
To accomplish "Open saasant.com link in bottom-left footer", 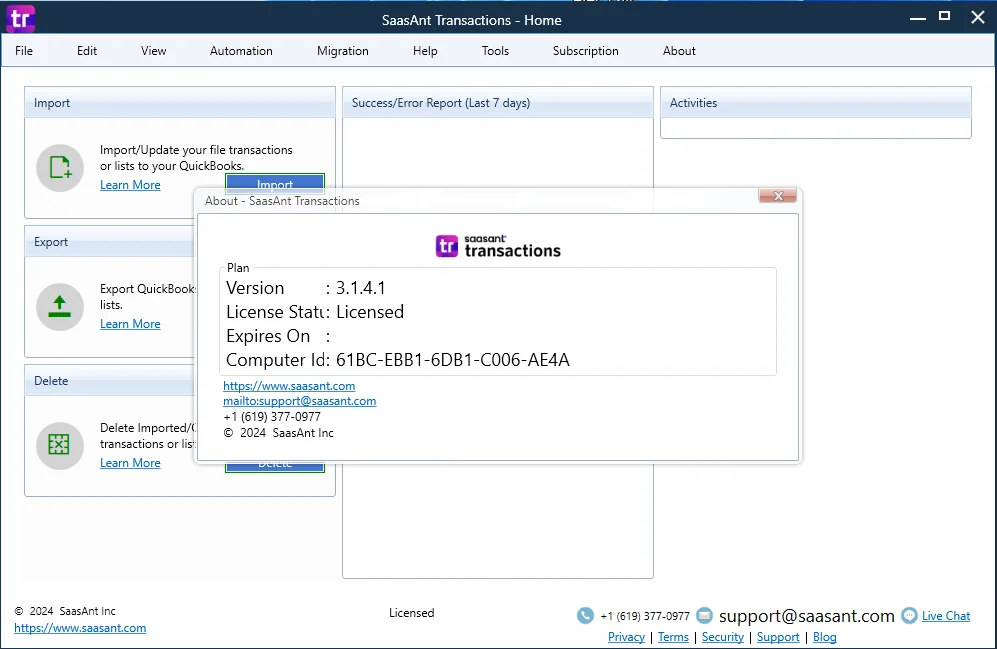I will click(x=80, y=628).
